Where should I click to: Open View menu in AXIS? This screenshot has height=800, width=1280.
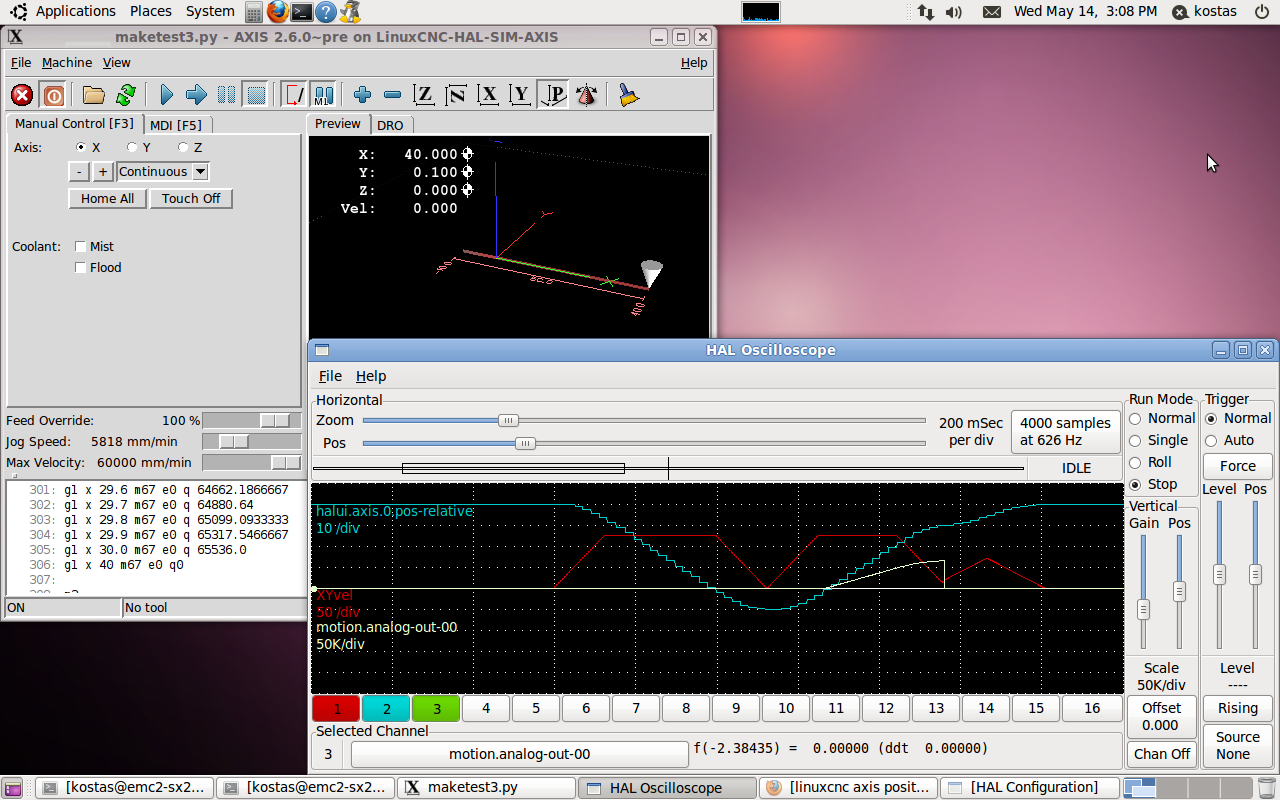(x=116, y=62)
